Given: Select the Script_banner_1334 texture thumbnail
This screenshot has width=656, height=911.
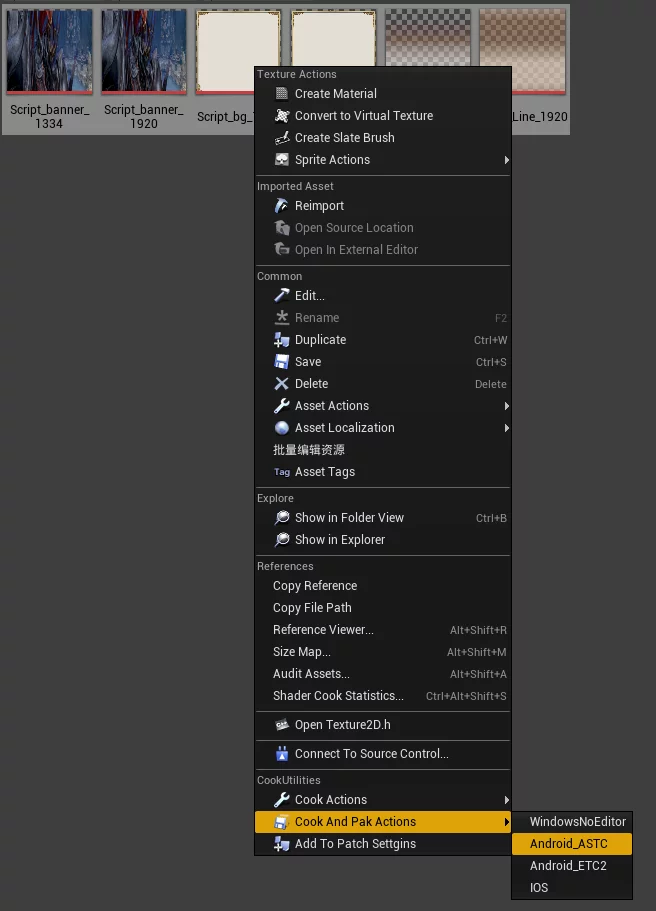Looking at the screenshot, I should tap(49, 52).
